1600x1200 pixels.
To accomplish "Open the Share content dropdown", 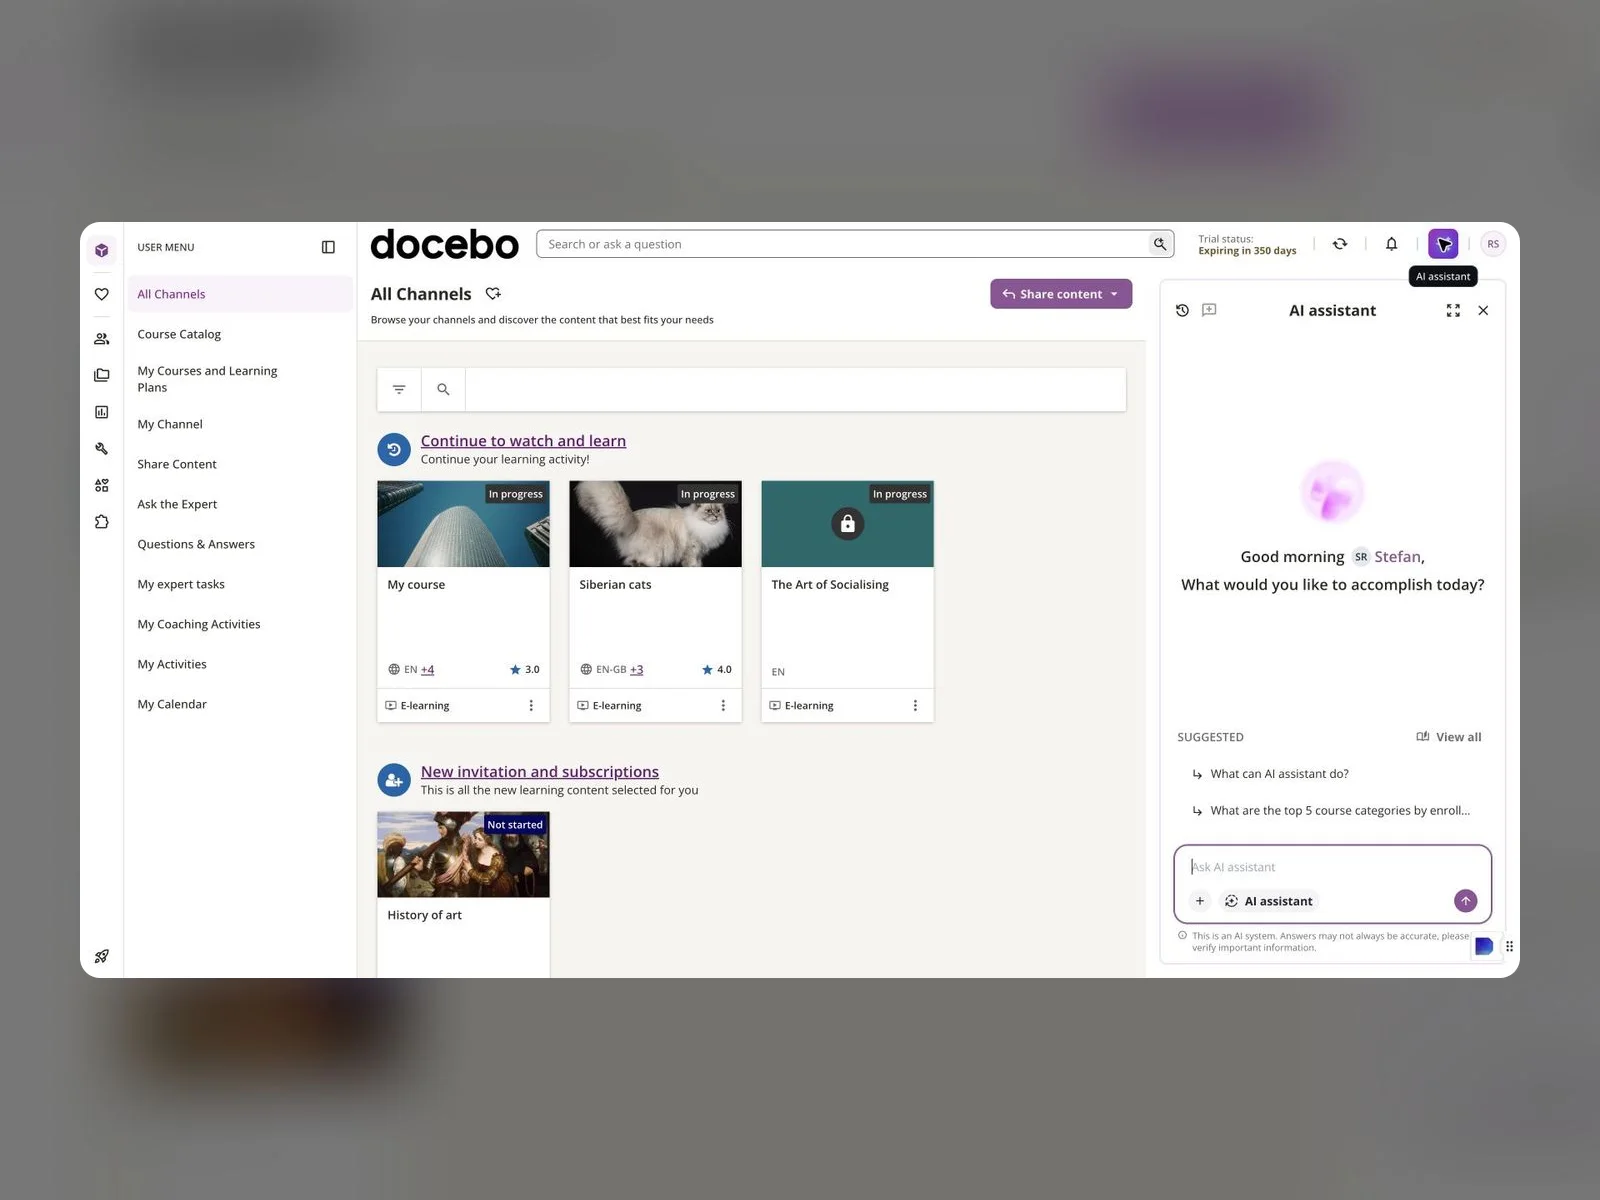I will 1061,294.
